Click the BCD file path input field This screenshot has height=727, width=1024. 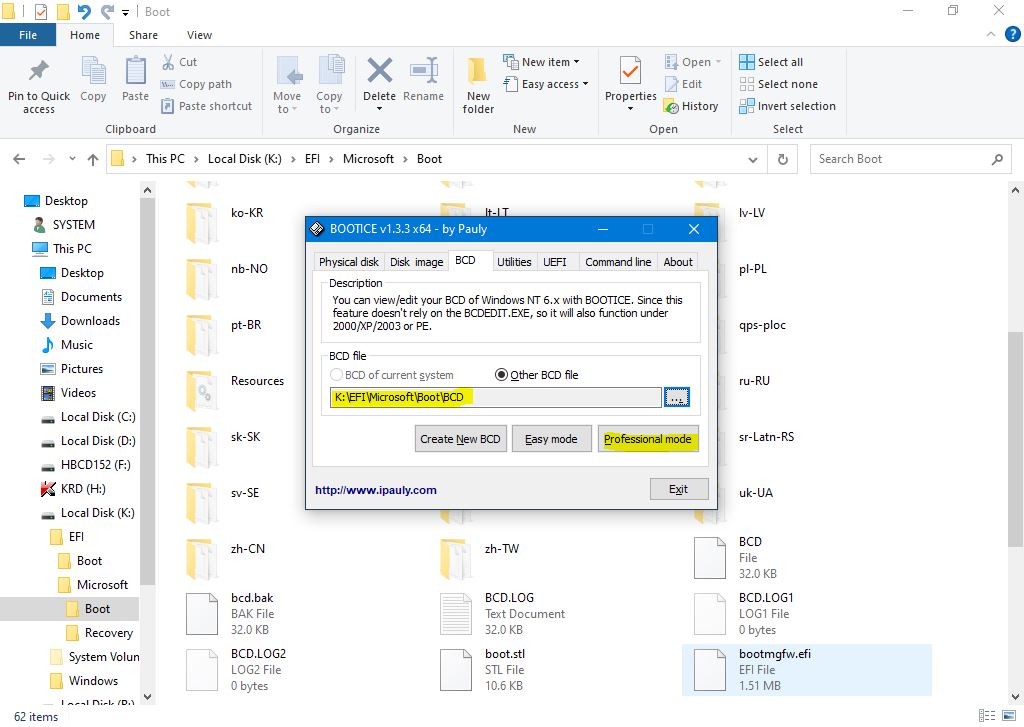(x=495, y=398)
